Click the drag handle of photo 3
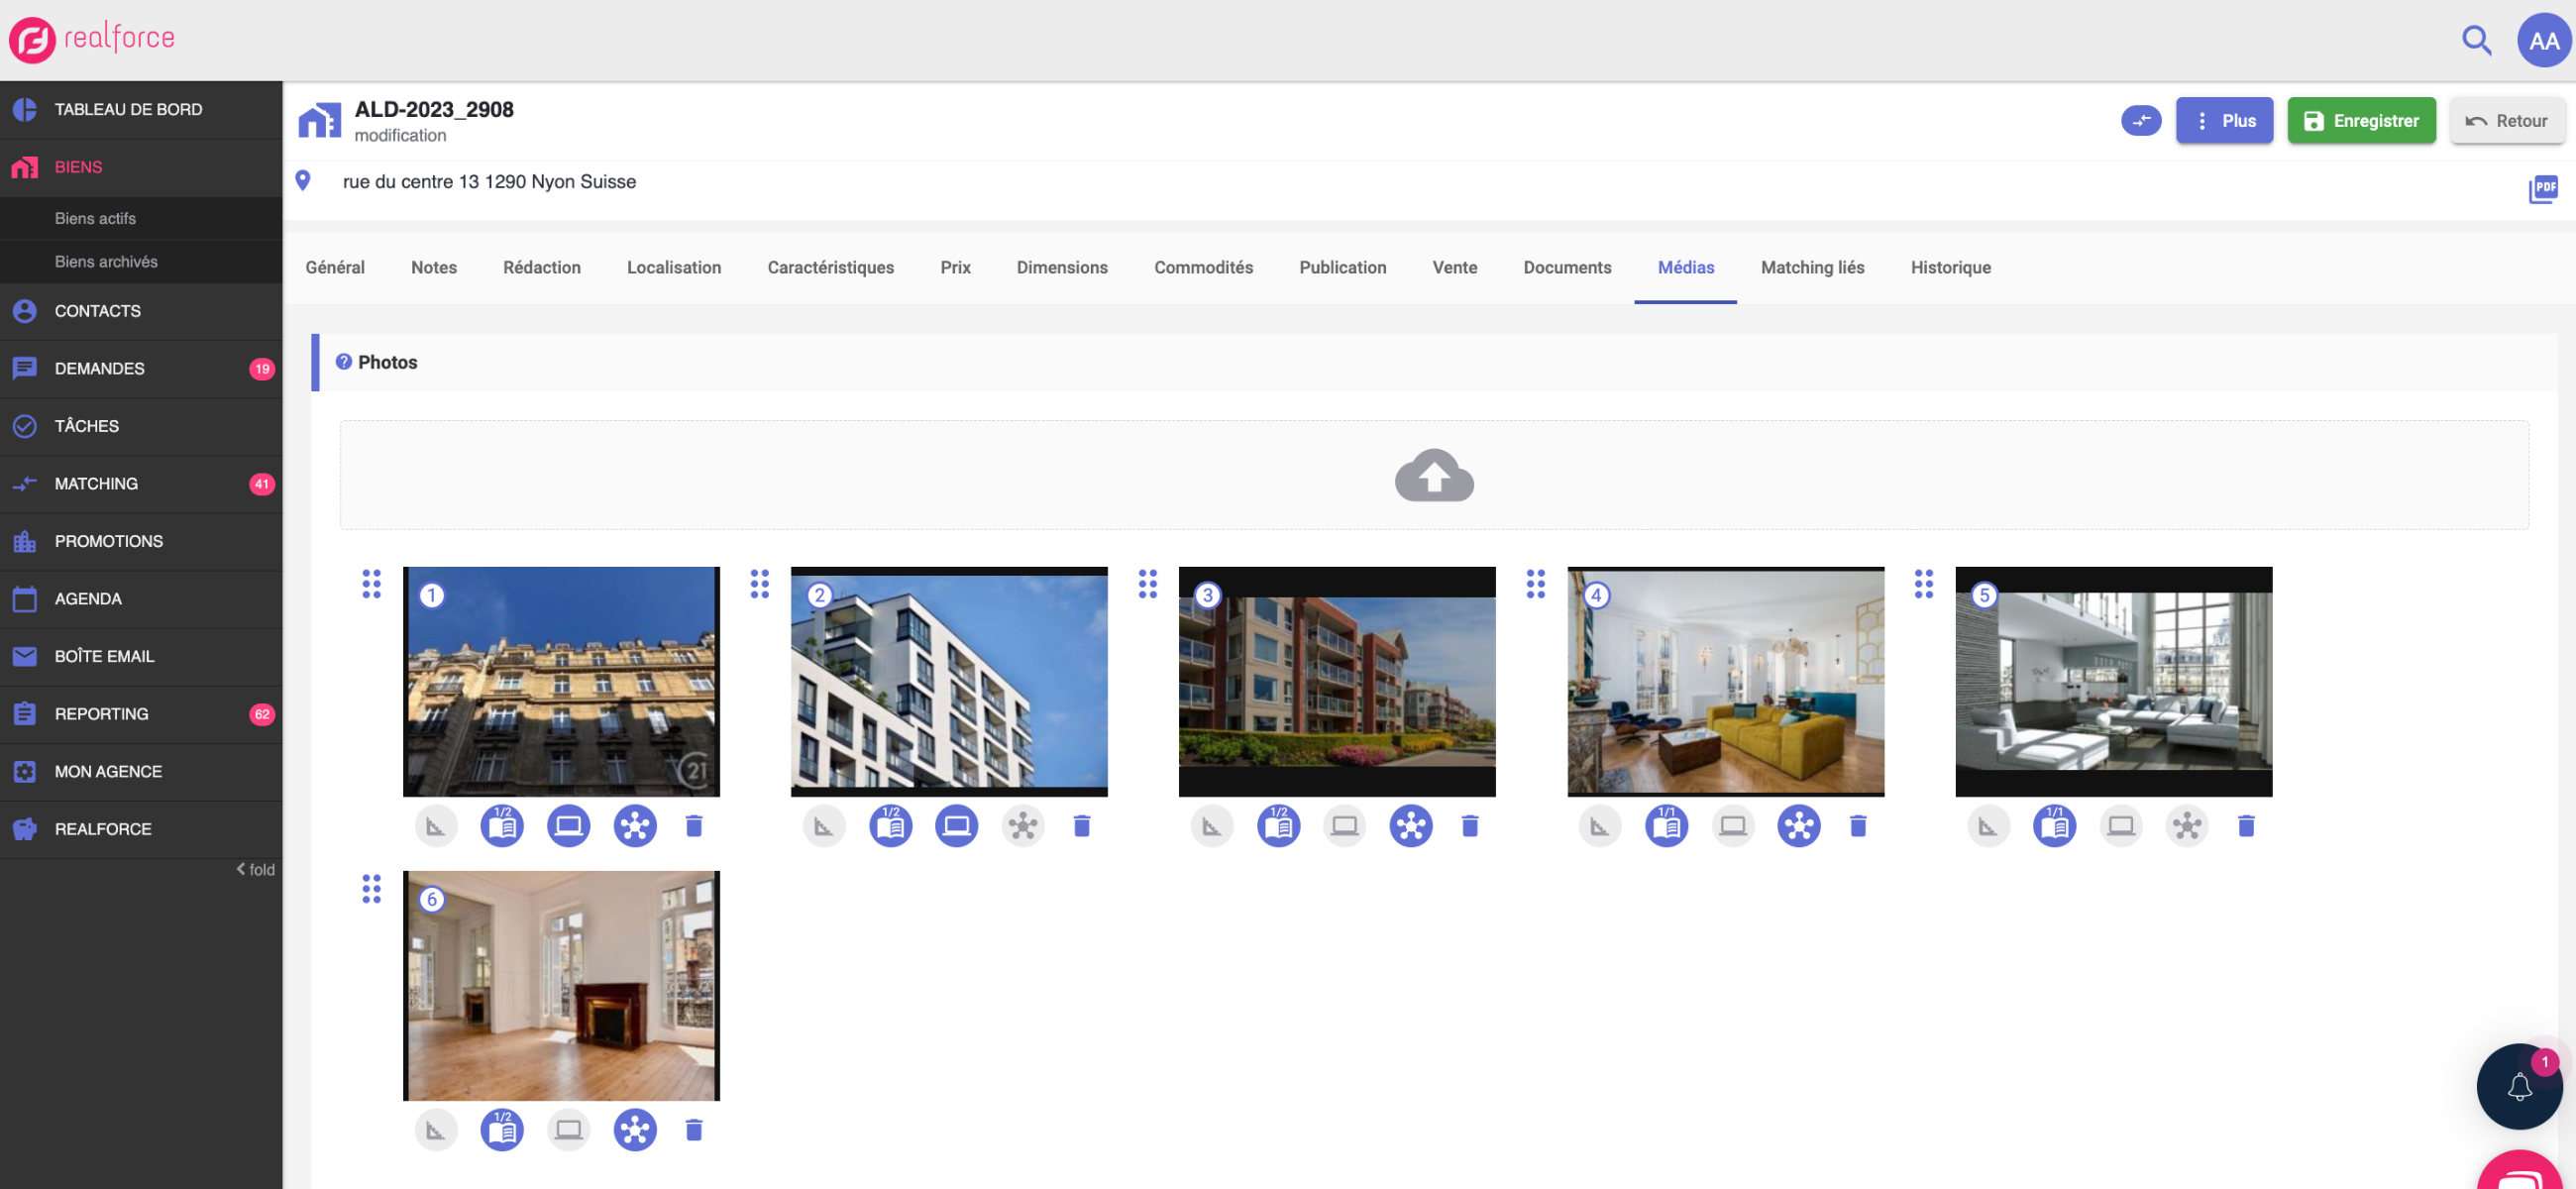The height and width of the screenshot is (1189, 2576). (1147, 584)
